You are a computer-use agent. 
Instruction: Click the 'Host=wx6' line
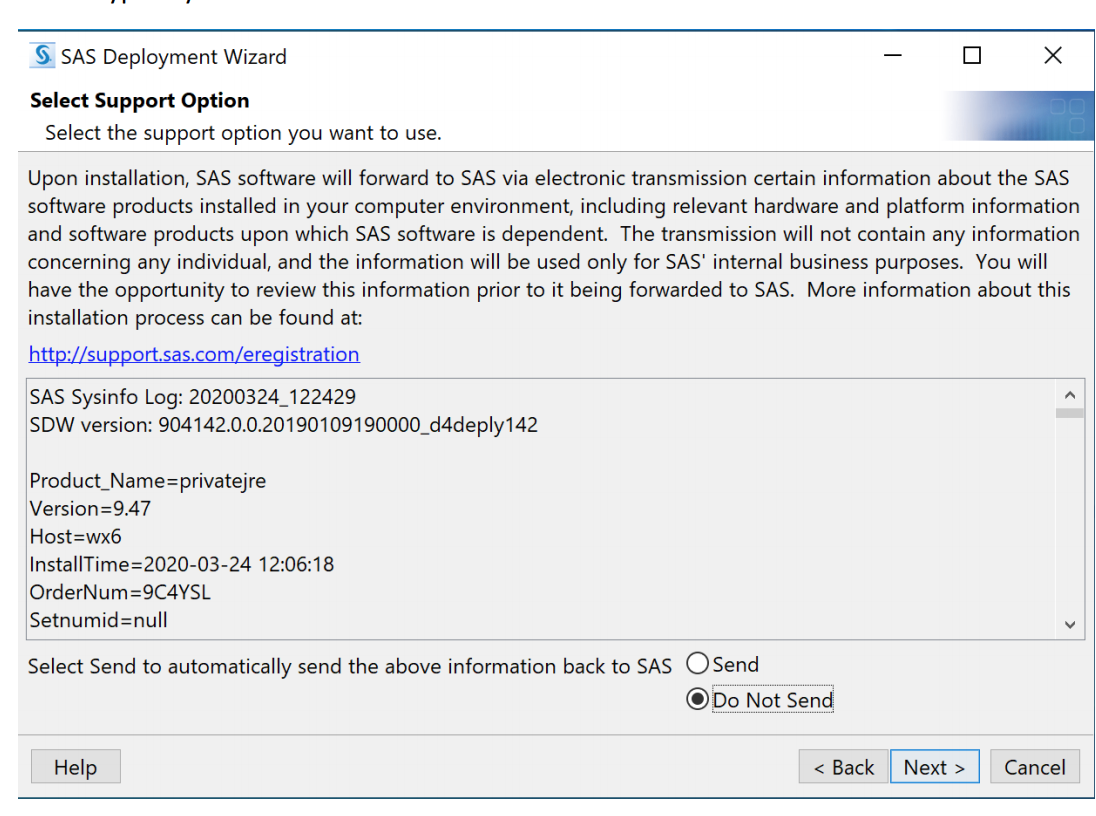pyautogui.click(x=75, y=536)
